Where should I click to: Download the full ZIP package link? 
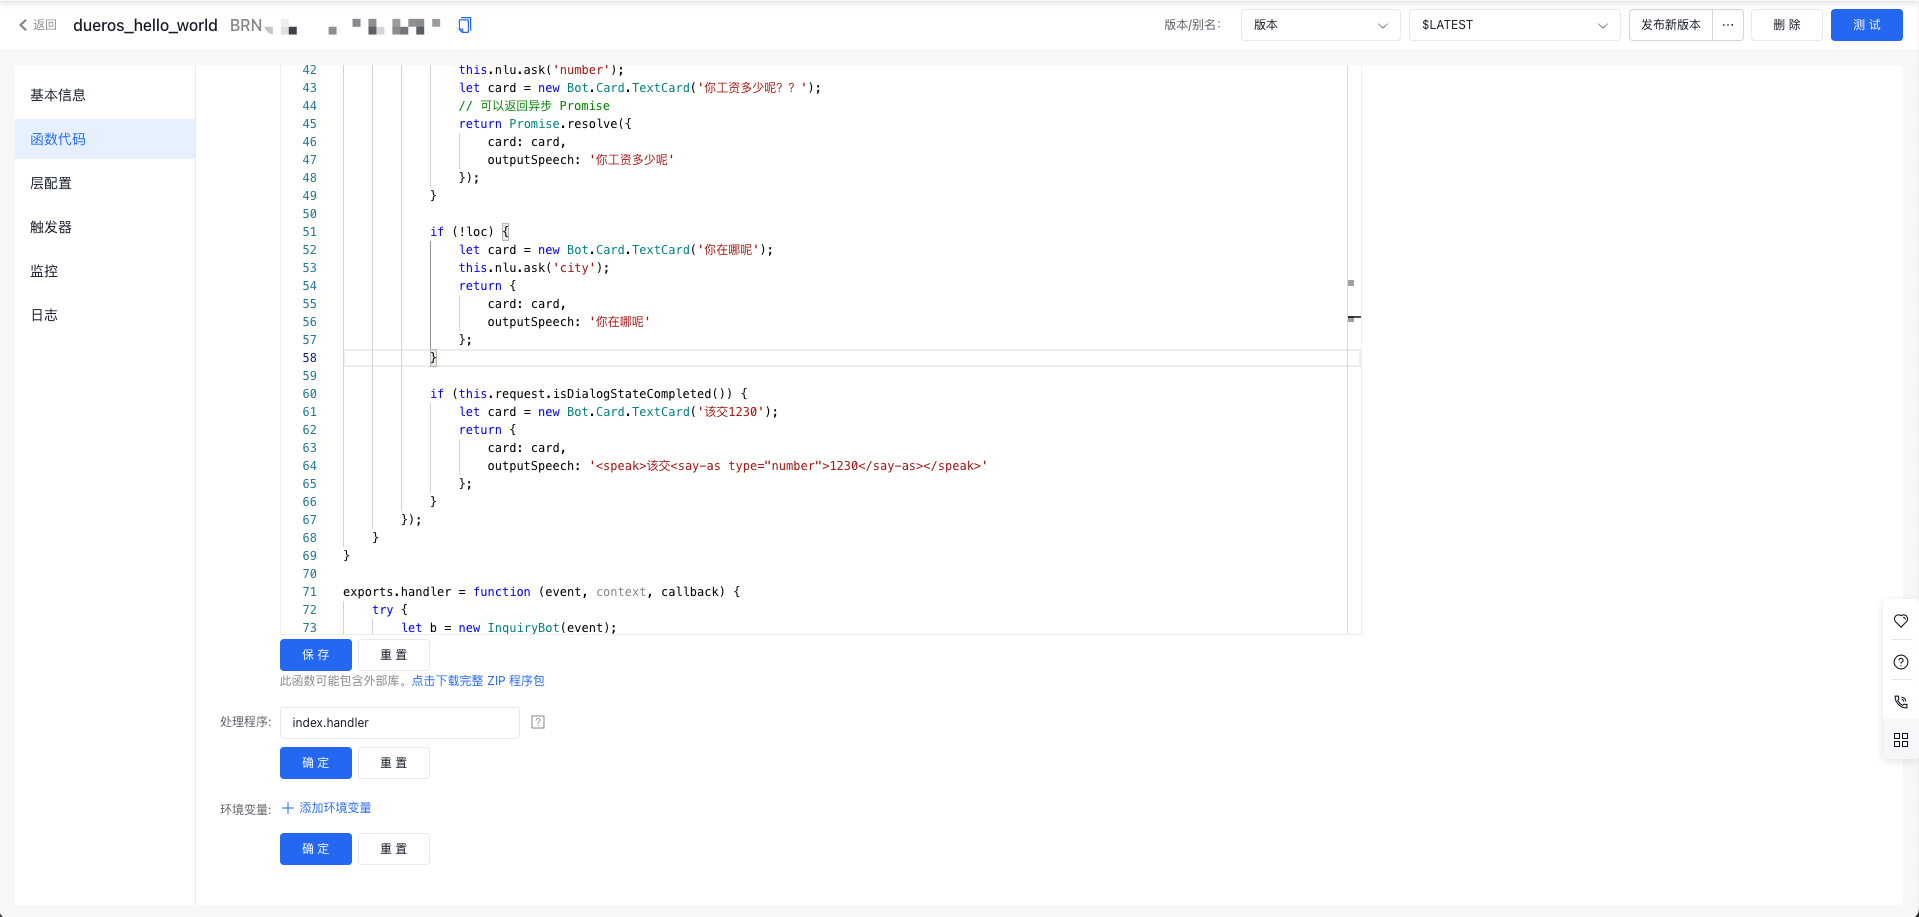(478, 681)
